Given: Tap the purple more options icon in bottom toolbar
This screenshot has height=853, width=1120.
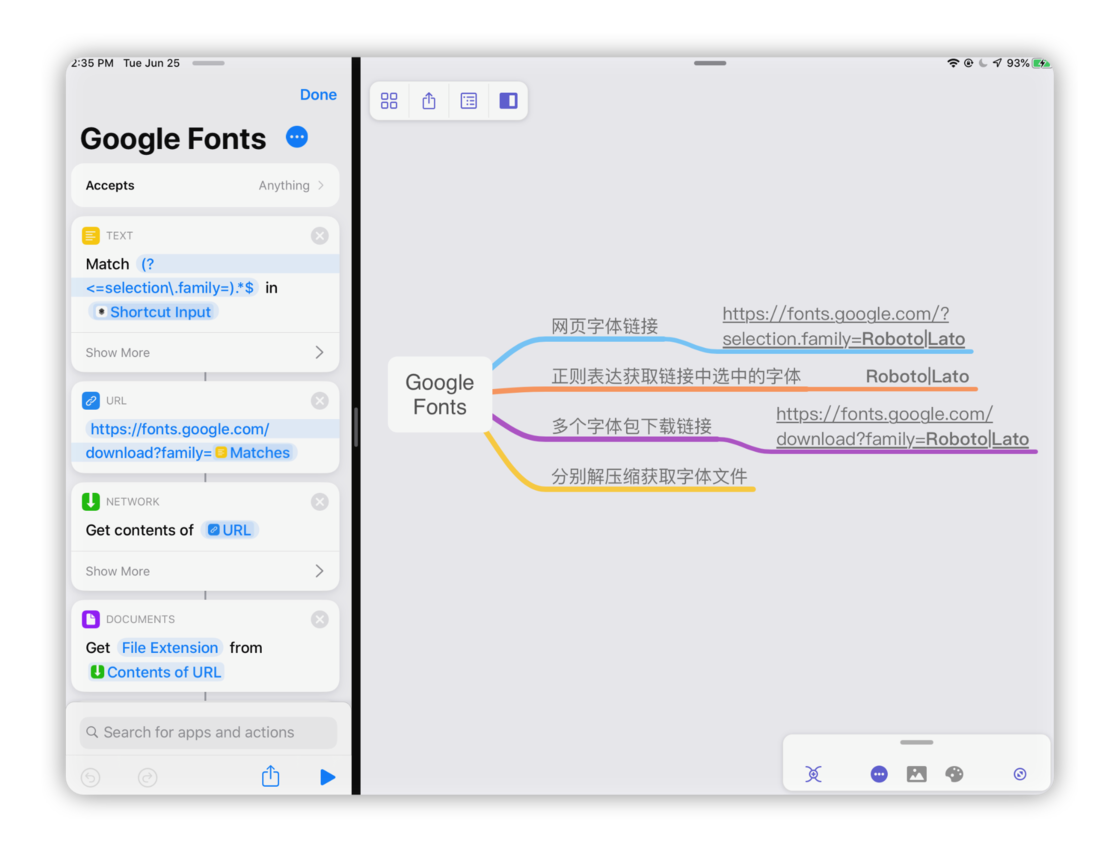Looking at the screenshot, I should tap(879, 774).
